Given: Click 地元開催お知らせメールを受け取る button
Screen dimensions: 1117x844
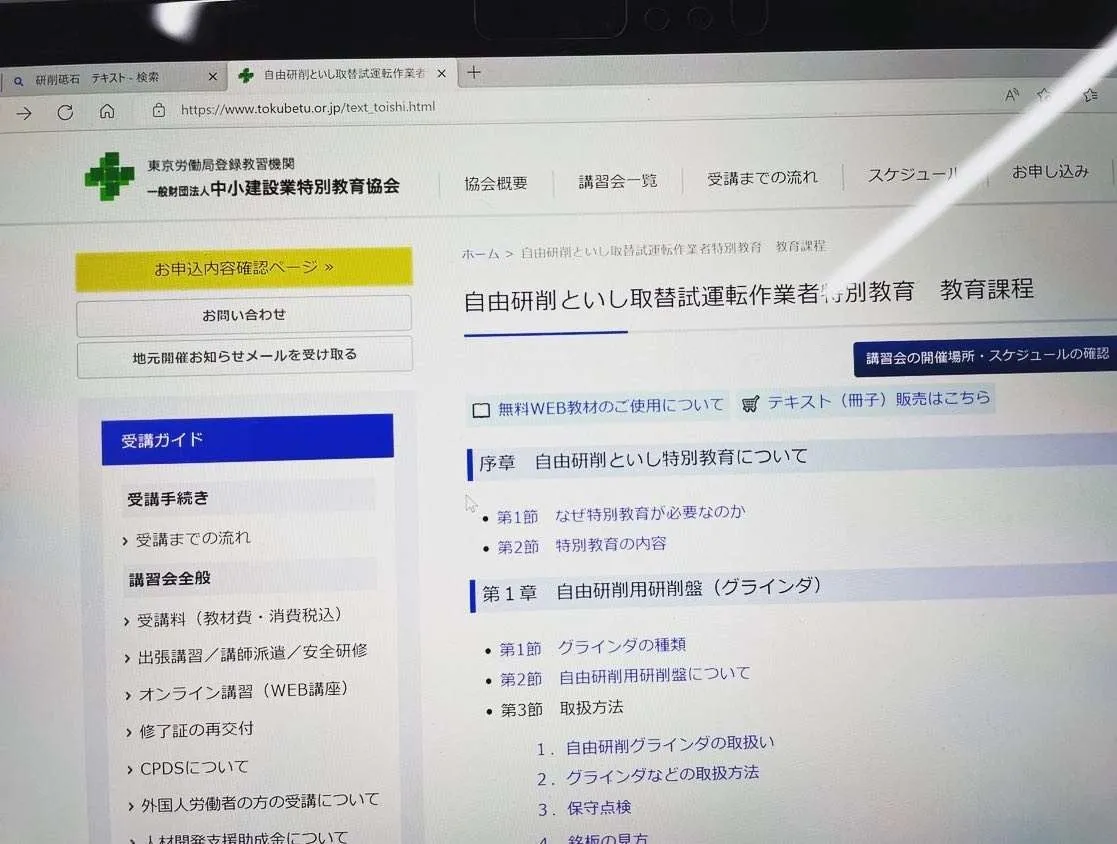Looking at the screenshot, I should pos(244,355).
